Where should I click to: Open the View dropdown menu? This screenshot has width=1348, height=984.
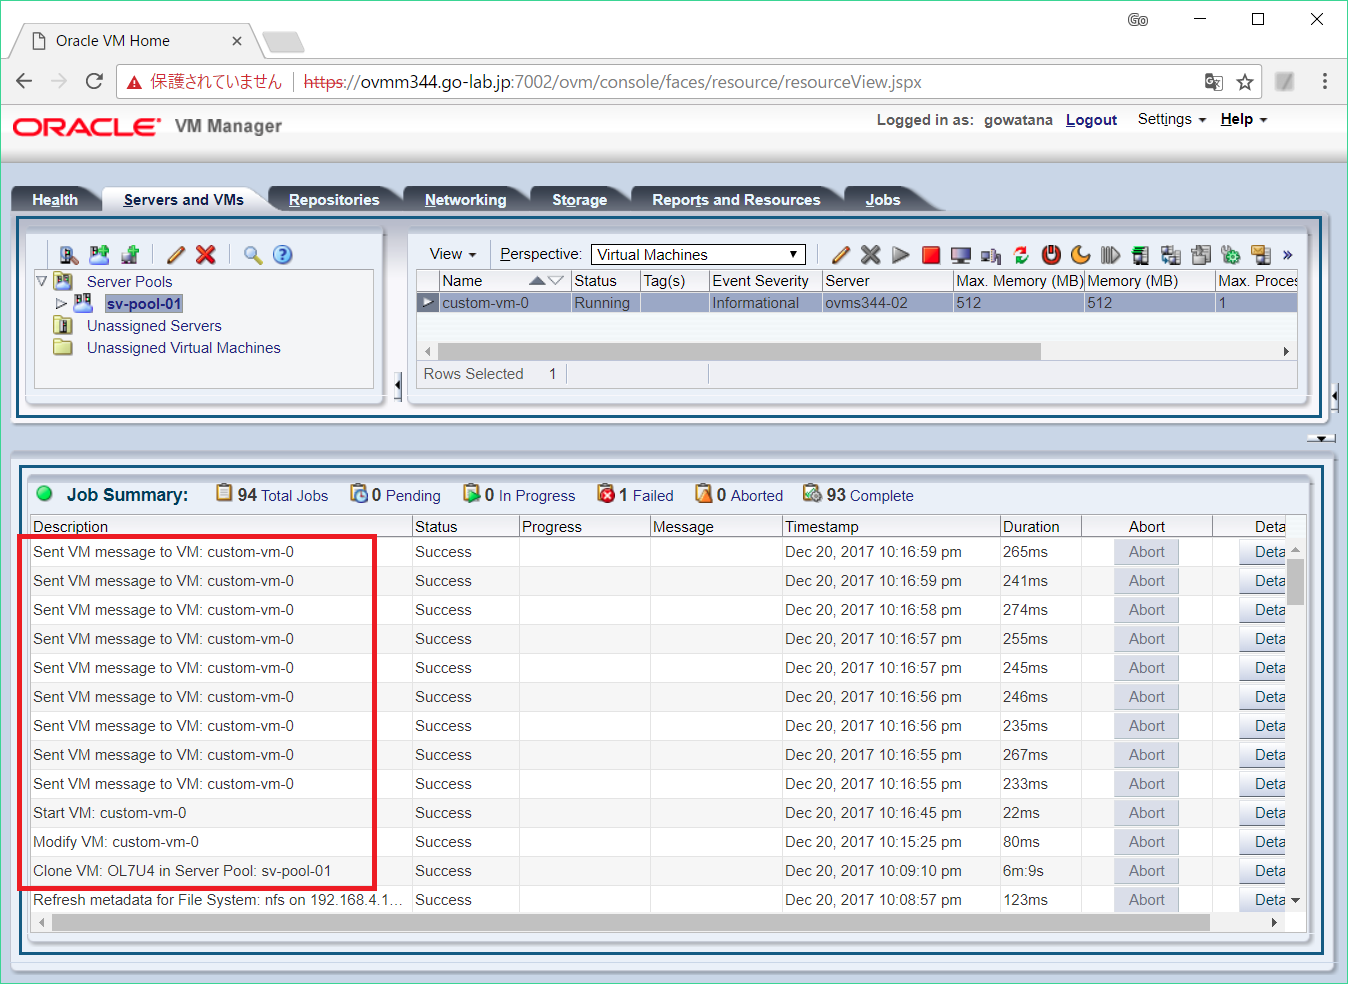tap(453, 254)
